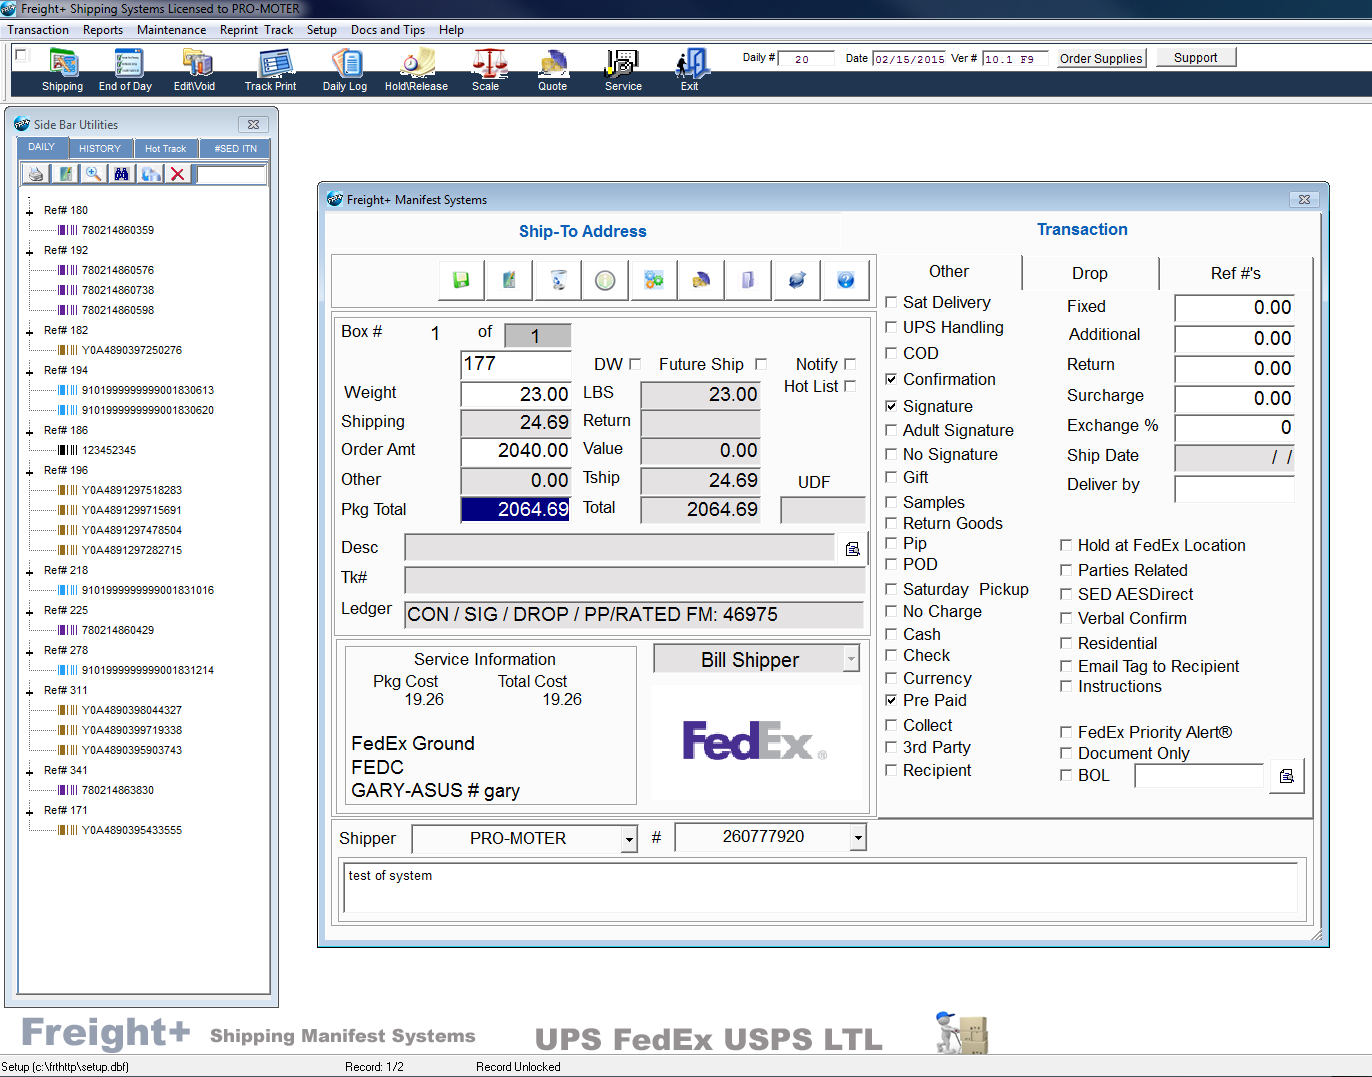Collapse the Ref# 192 tree node
Image resolution: width=1372 pixels, height=1077 pixels.
click(29, 251)
